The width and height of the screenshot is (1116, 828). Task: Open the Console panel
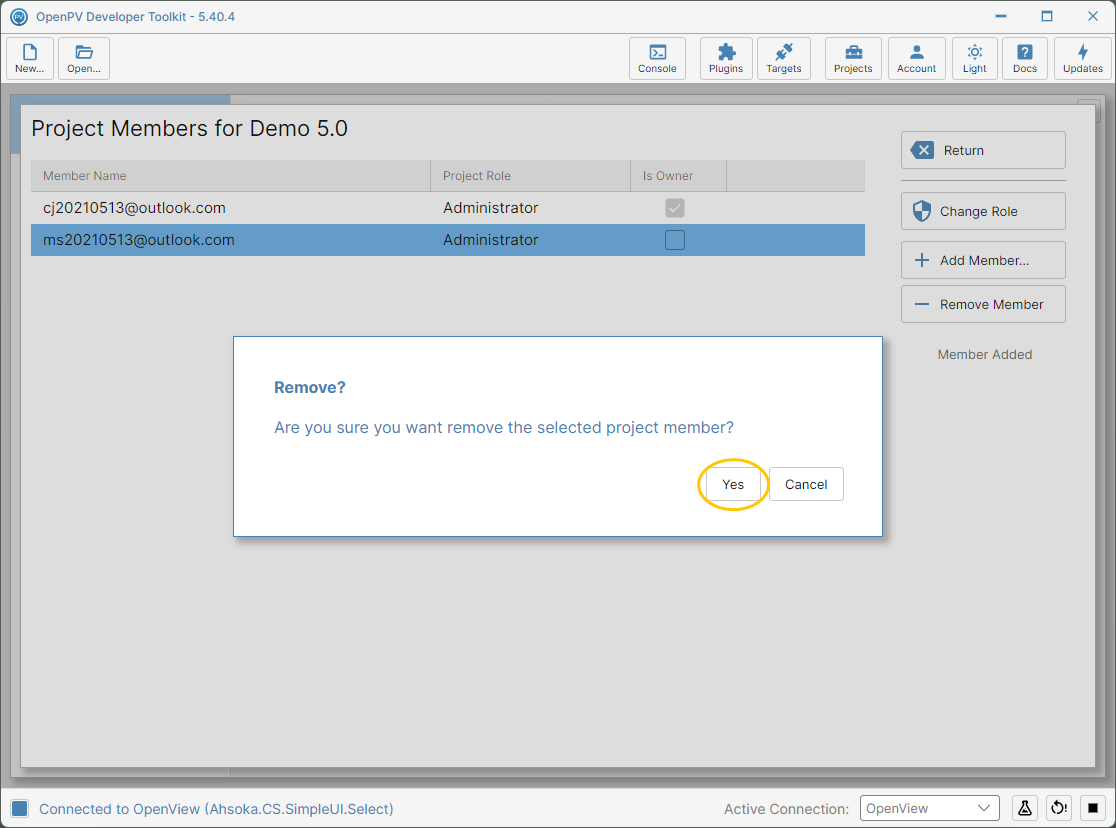(x=657, y=58)
